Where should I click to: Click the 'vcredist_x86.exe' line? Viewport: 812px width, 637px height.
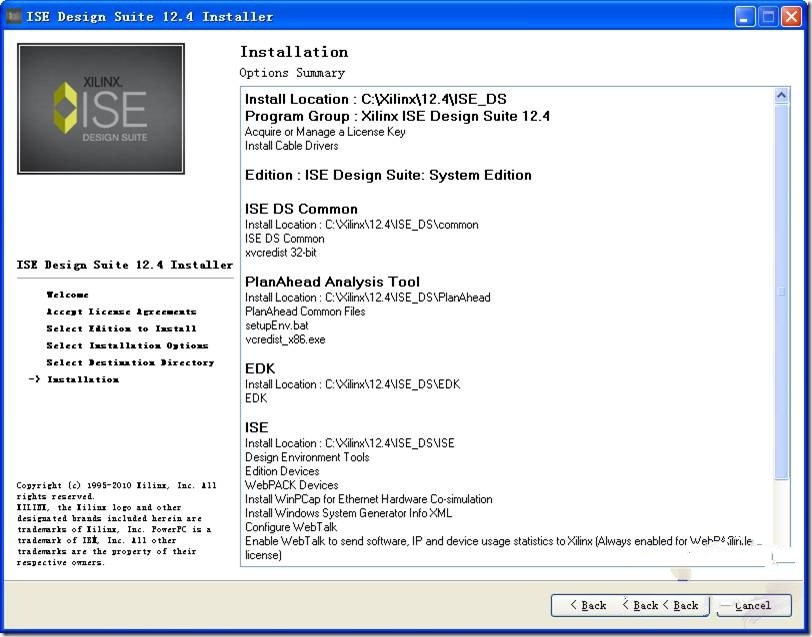coord(285,340)
